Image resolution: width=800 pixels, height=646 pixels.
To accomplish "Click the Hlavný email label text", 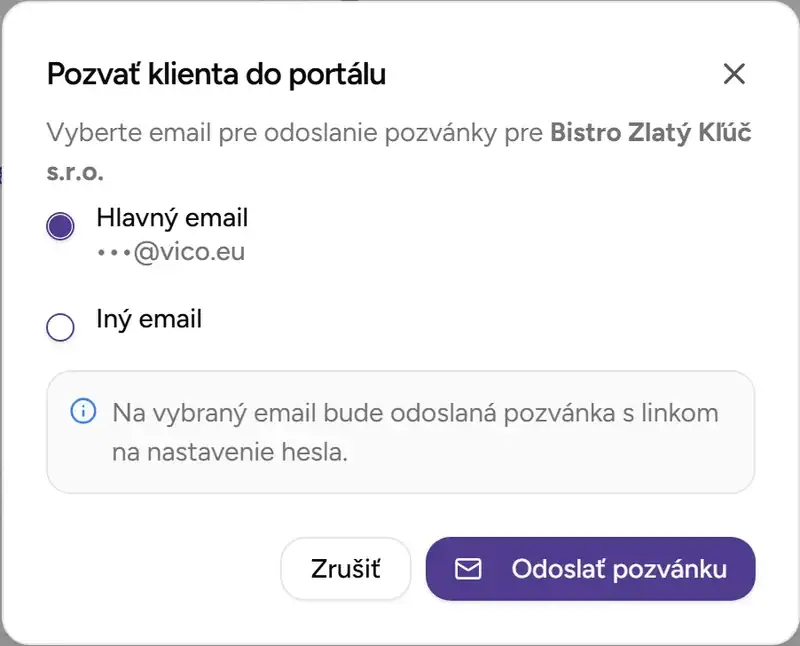I will (x=172, y=218).
